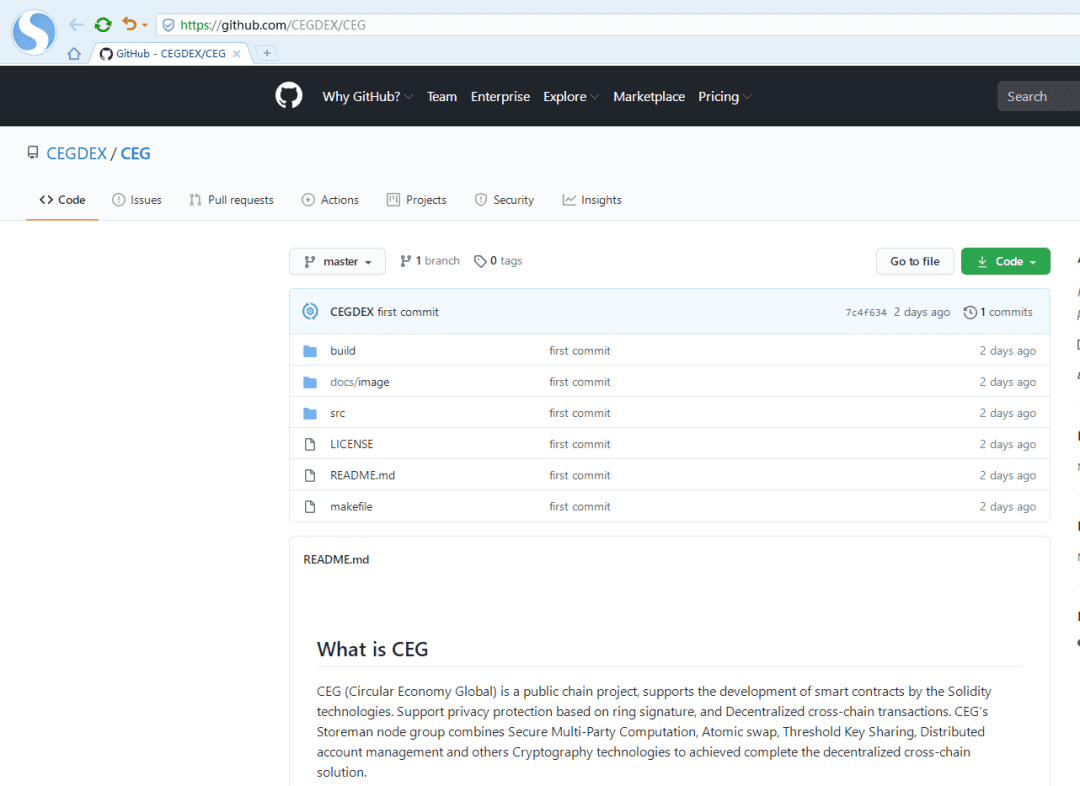
Task: Click the security shield in address bar
Action: (x=168, y=25)
